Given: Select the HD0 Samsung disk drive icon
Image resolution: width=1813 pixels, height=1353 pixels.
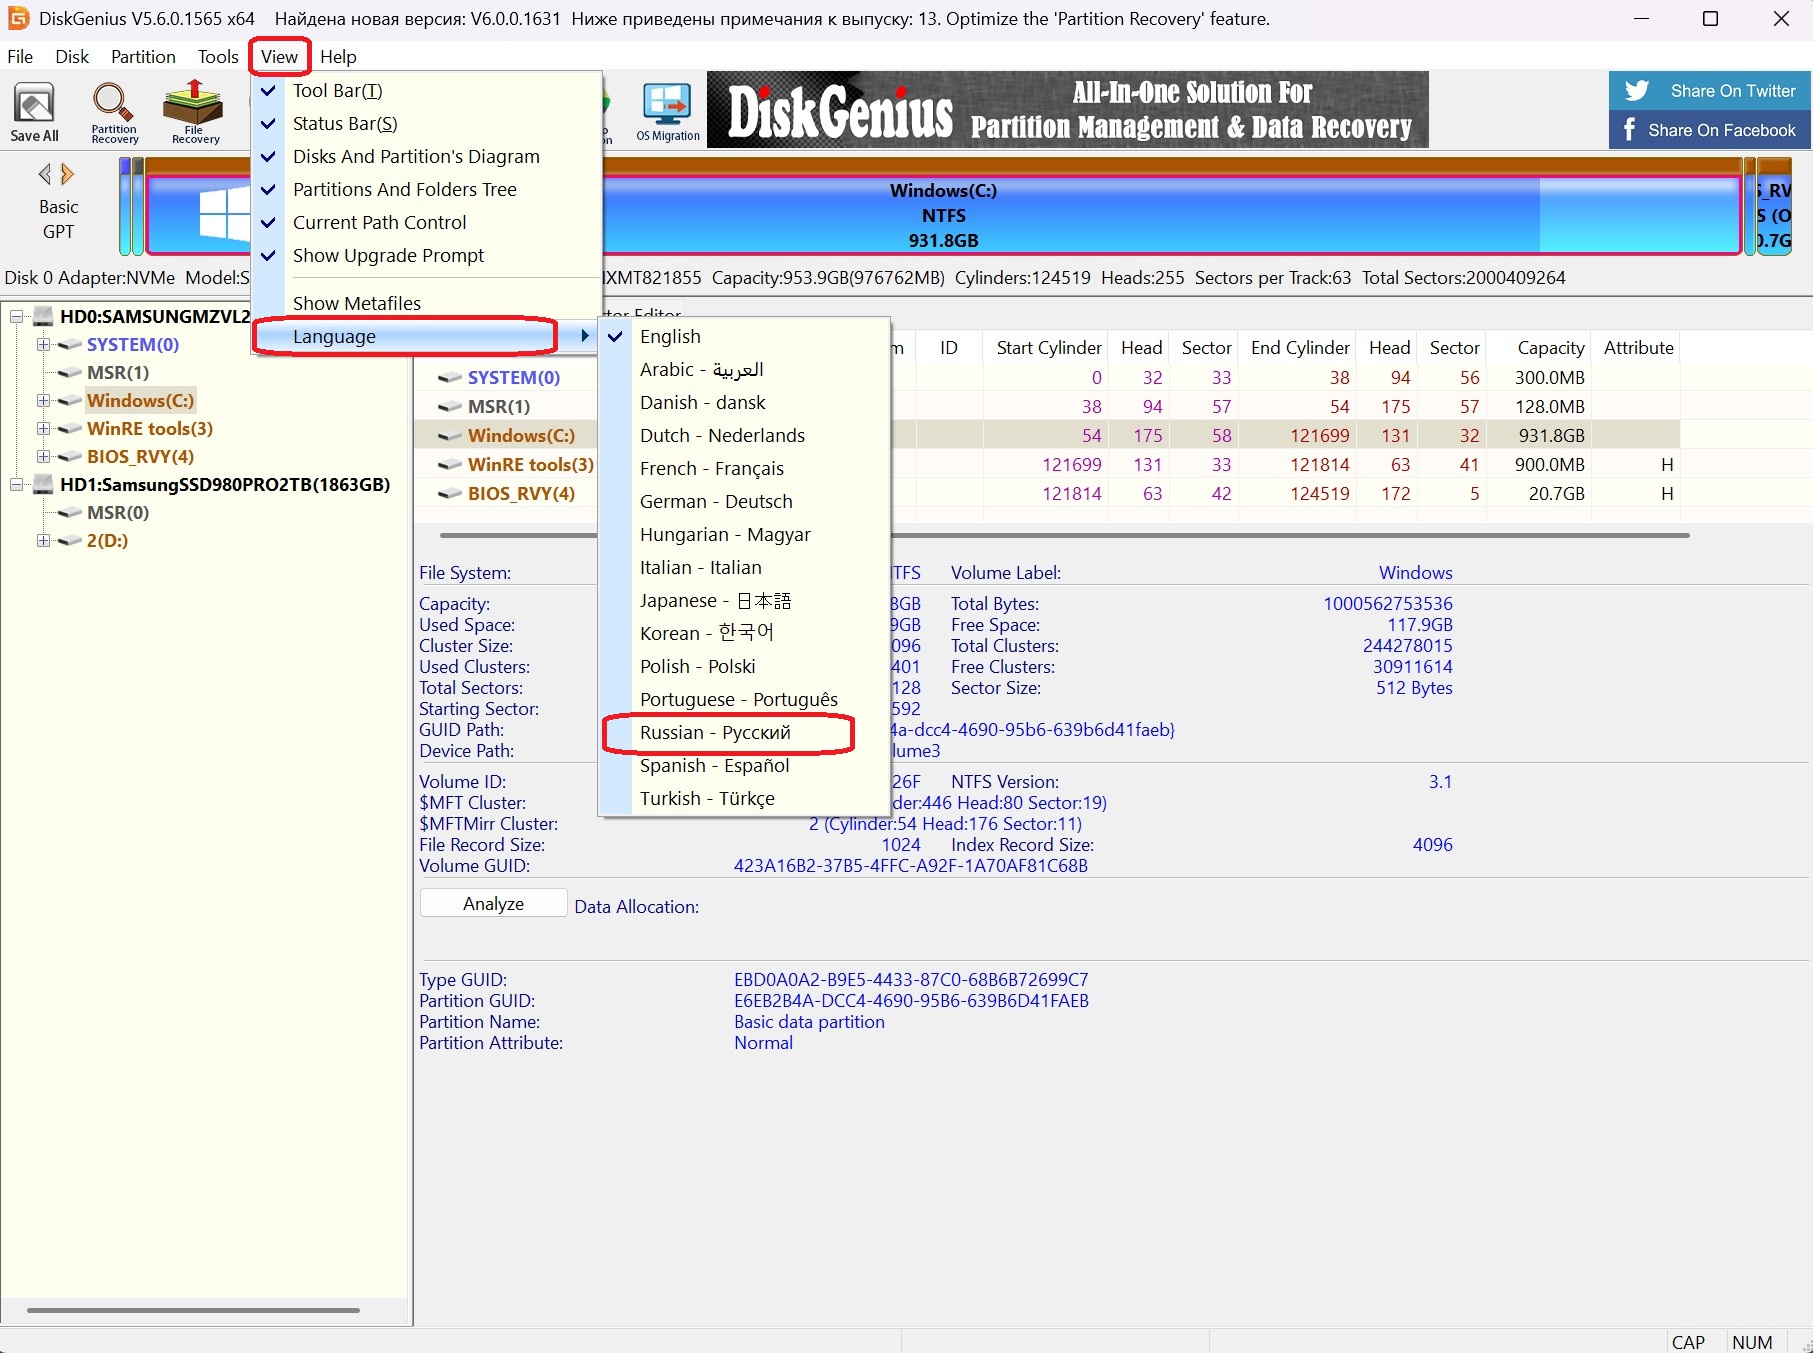Looking at the screenshot, I should click(x=43, y=317).
